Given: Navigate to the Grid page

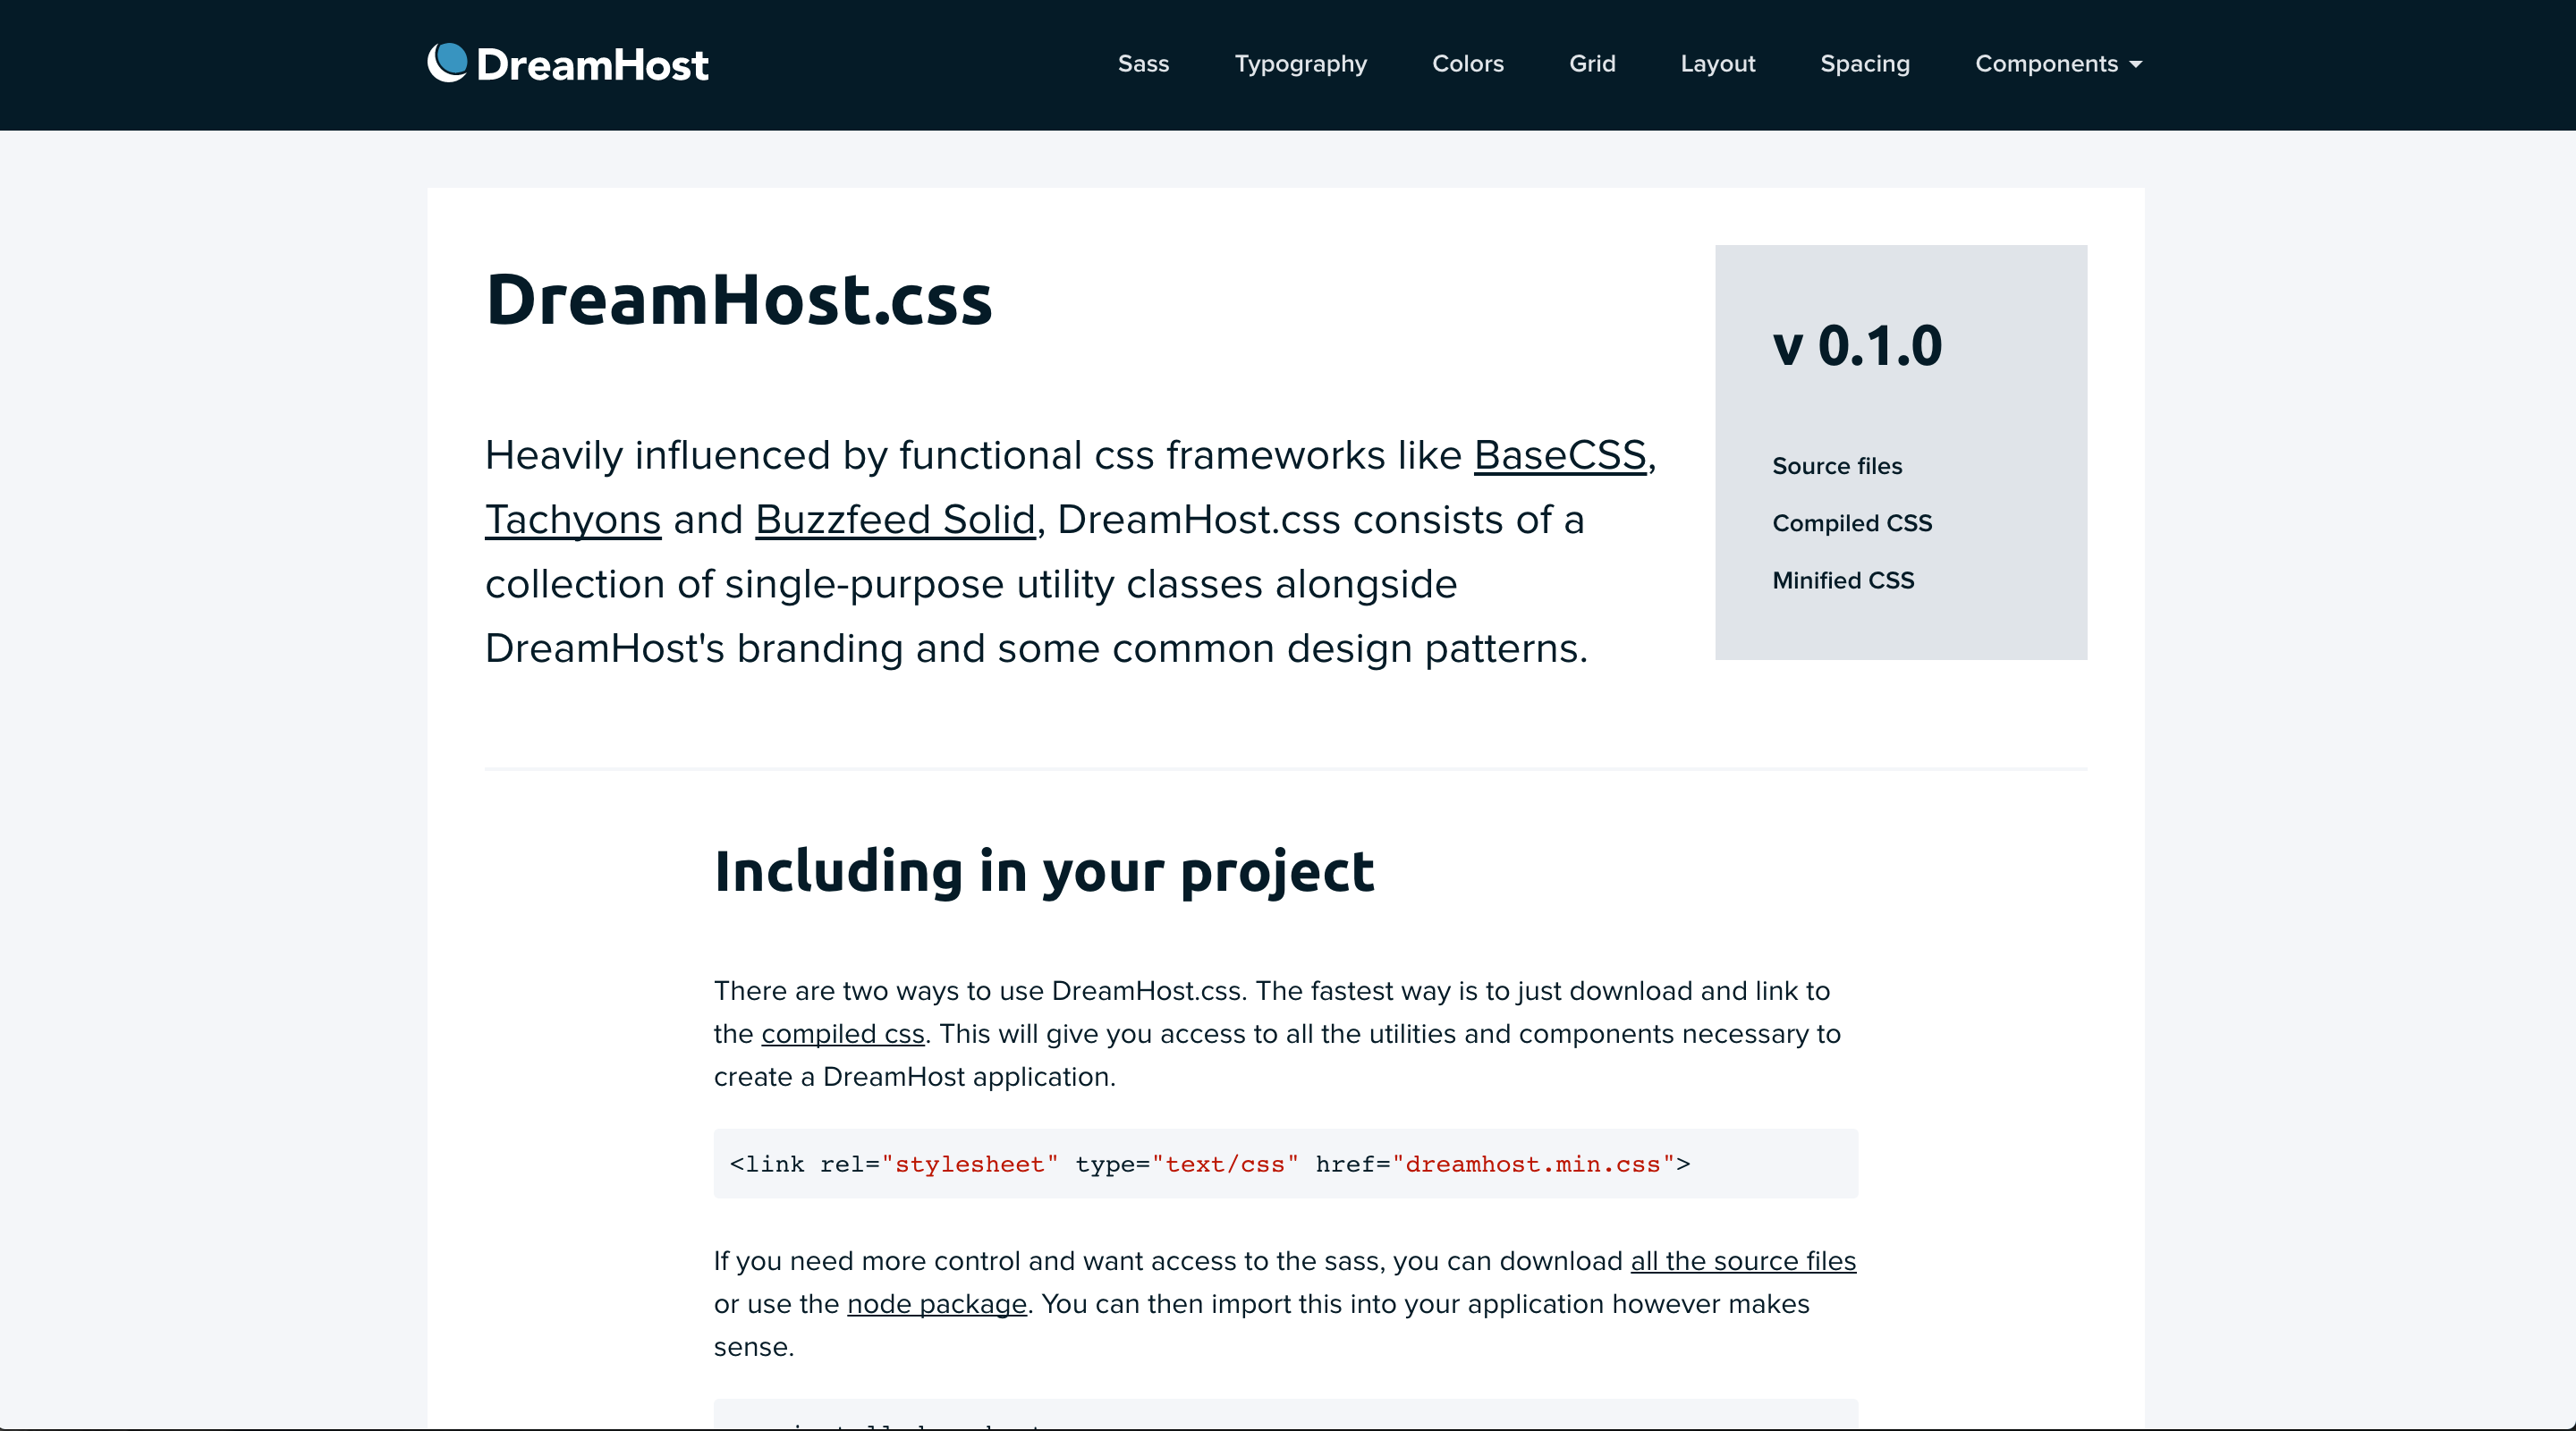Looking at the screenshot, I should tap(1591, 64).
